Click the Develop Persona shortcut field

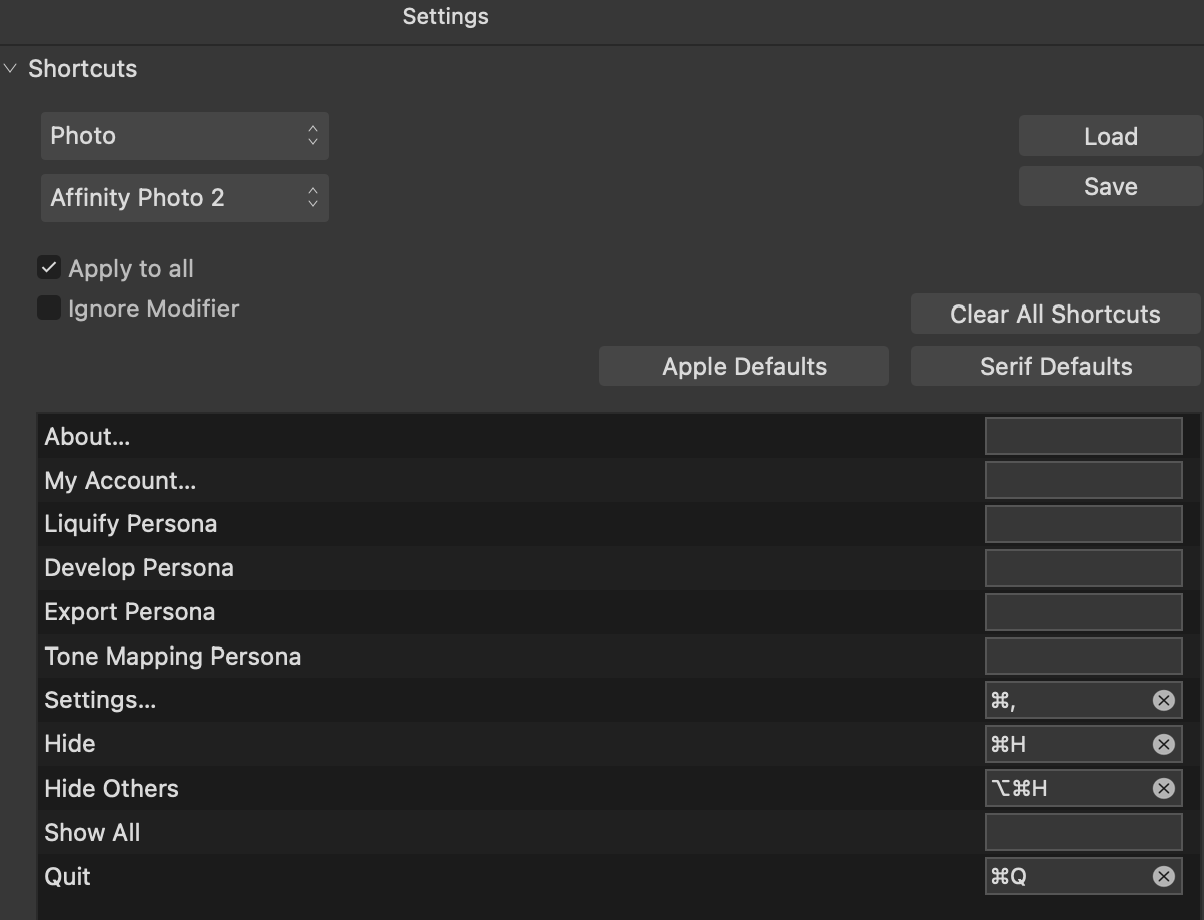coord(1083,567)
